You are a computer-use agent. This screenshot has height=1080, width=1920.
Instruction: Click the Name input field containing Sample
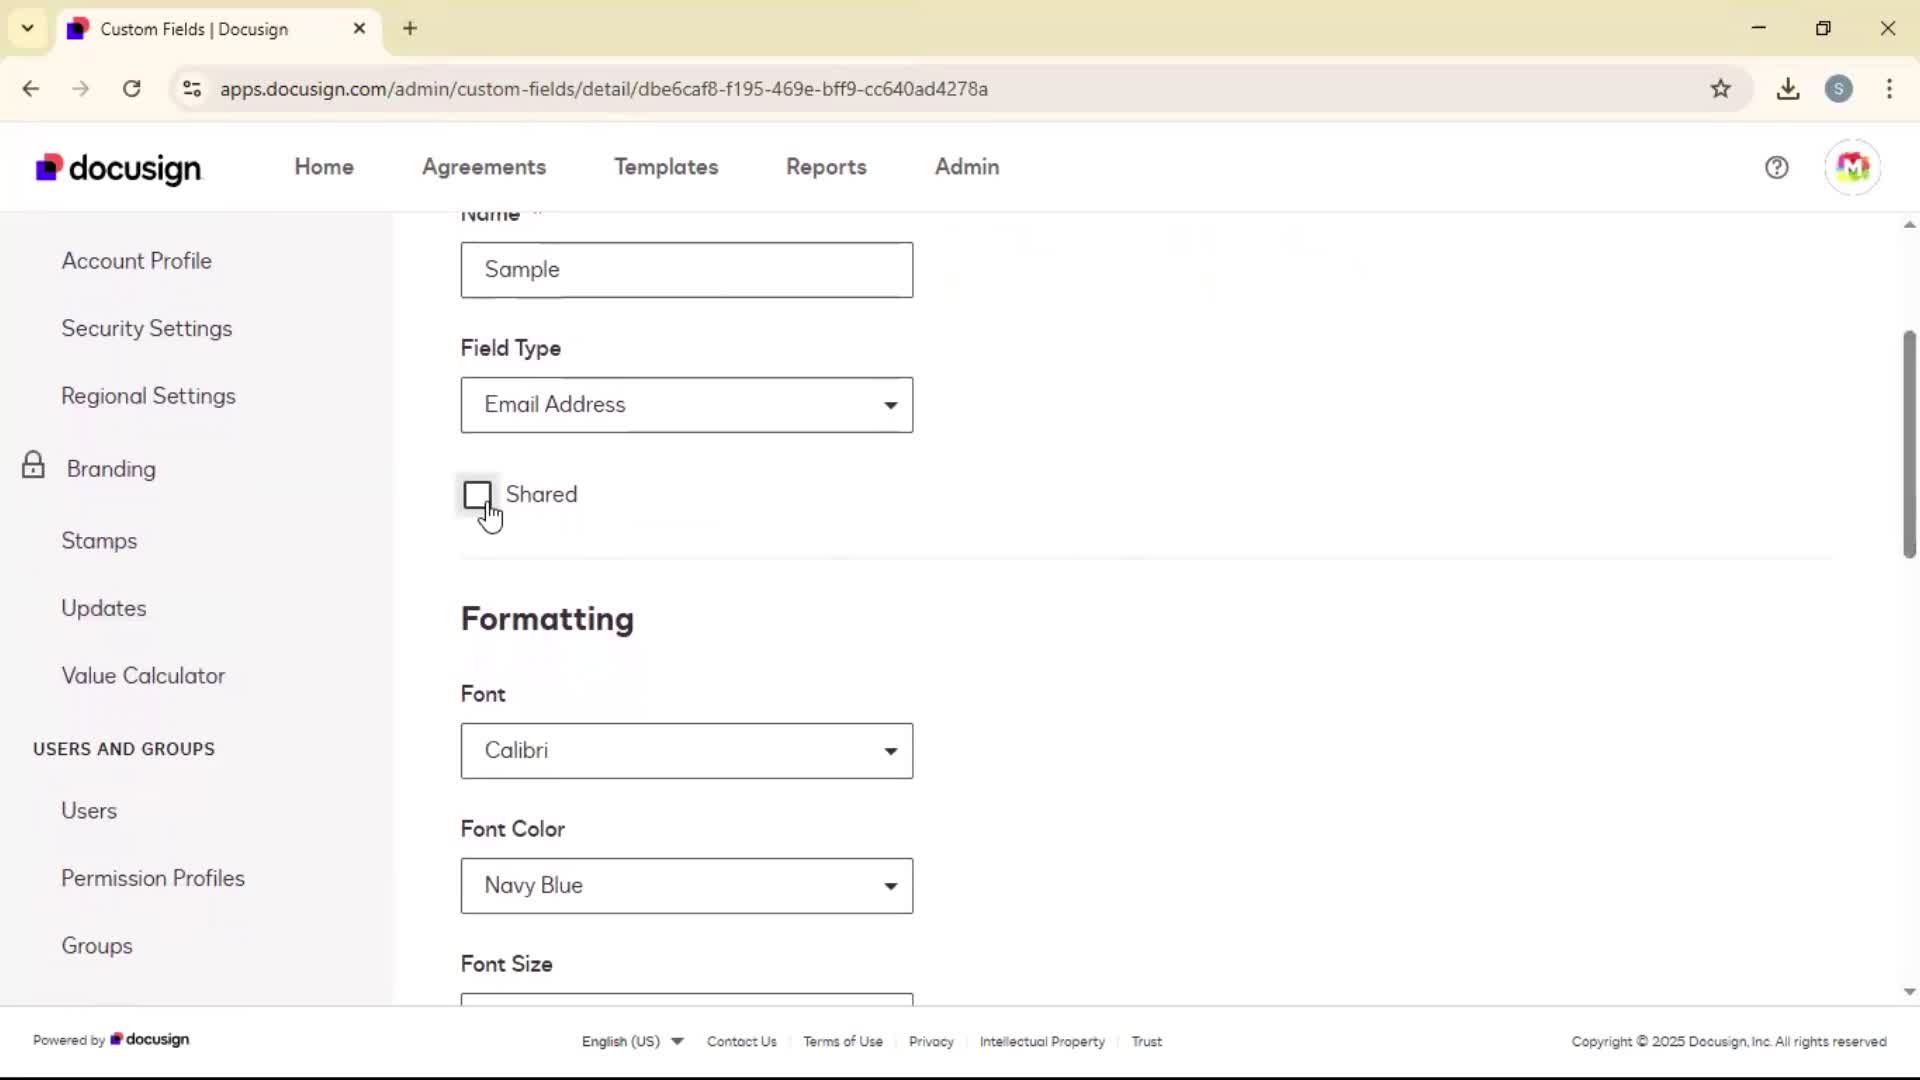[x=686, y=270]
